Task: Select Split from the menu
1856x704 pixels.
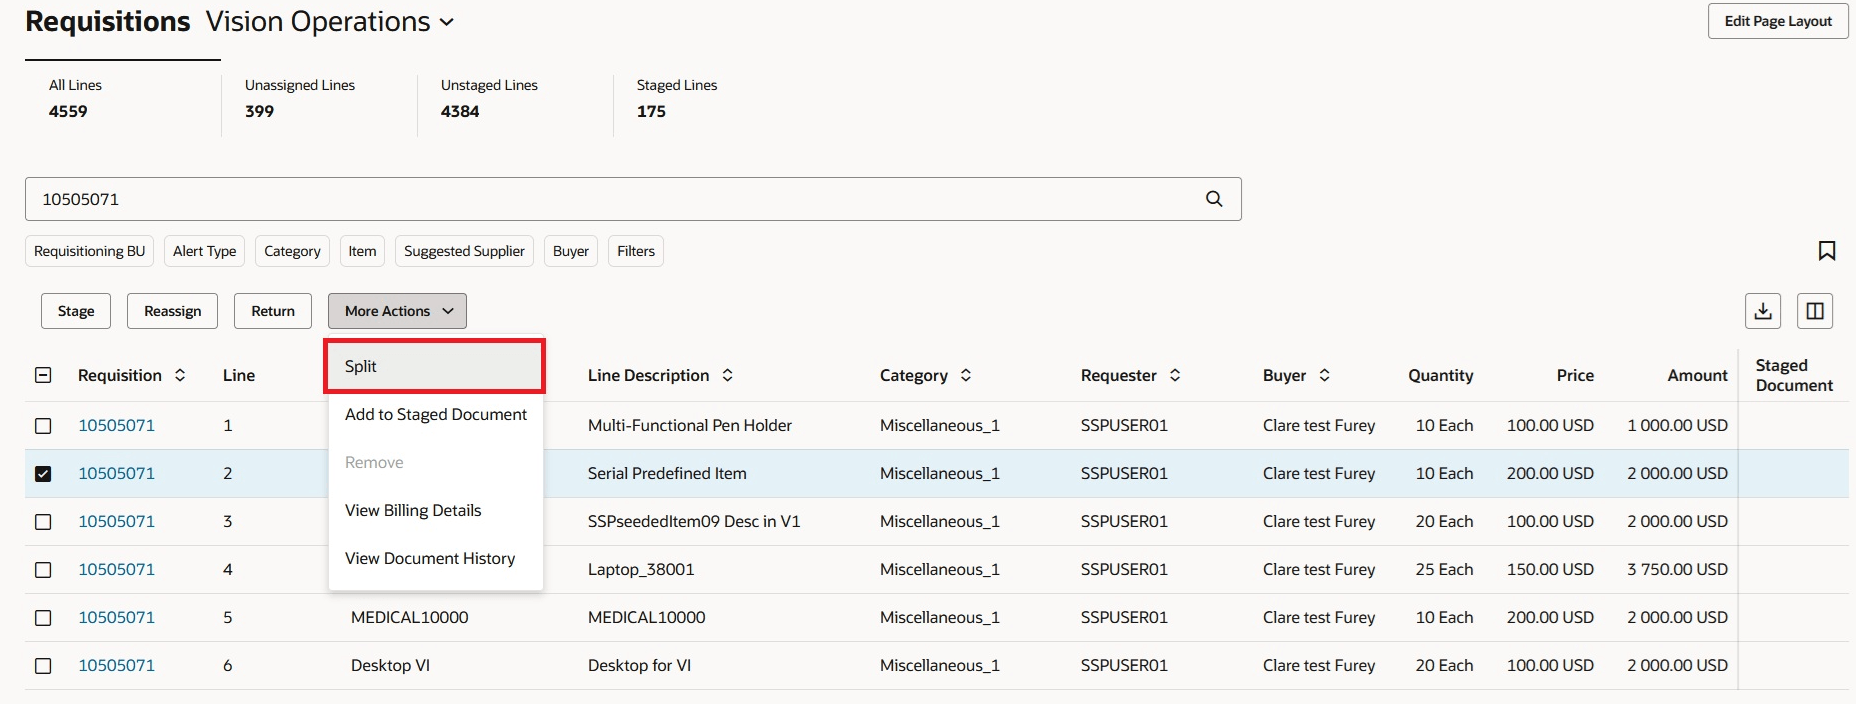Action: tap(435, 366)
